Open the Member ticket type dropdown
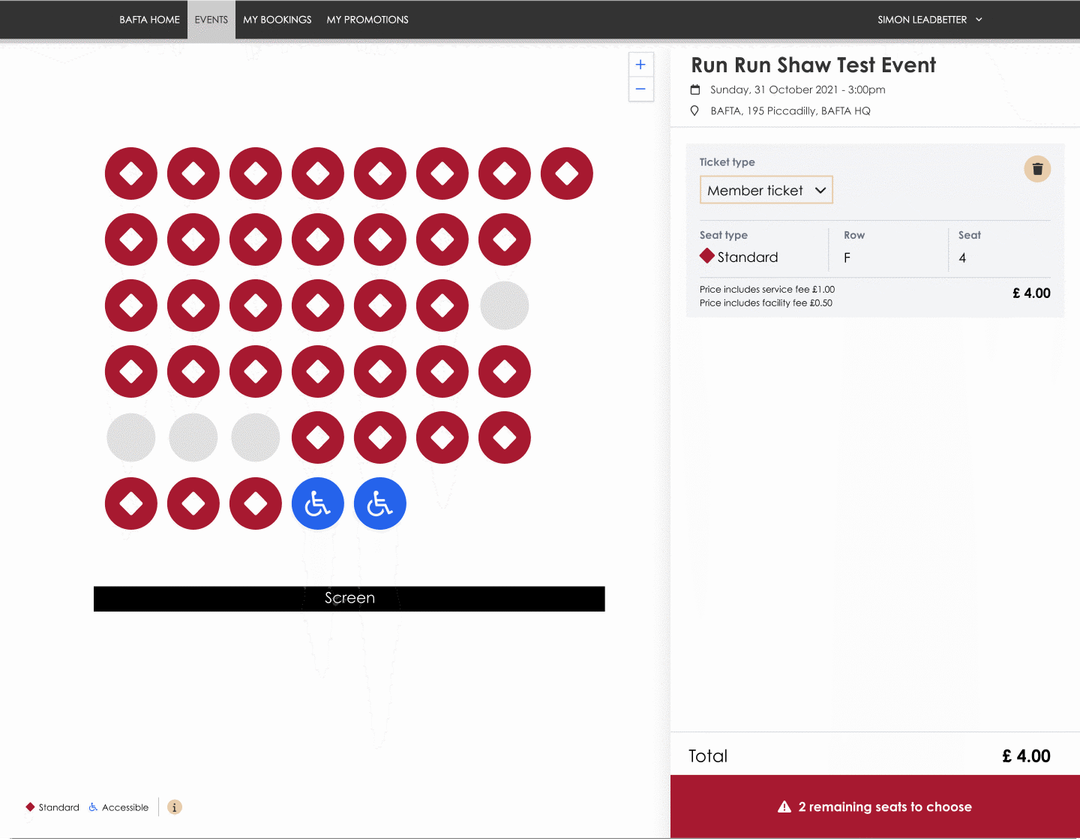 tap(766, 190)
